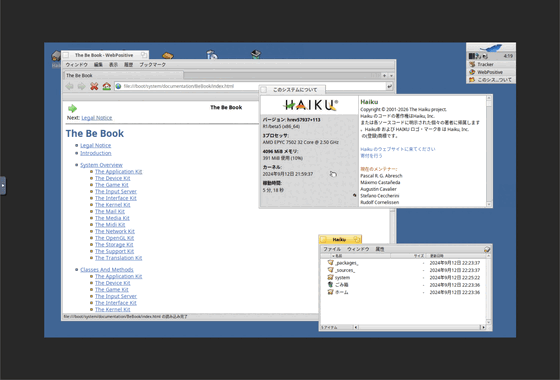Click Haiku website link in About window
Image resolution: width=560 pixels, height=380 pixels.
click(x=398, y=149)
